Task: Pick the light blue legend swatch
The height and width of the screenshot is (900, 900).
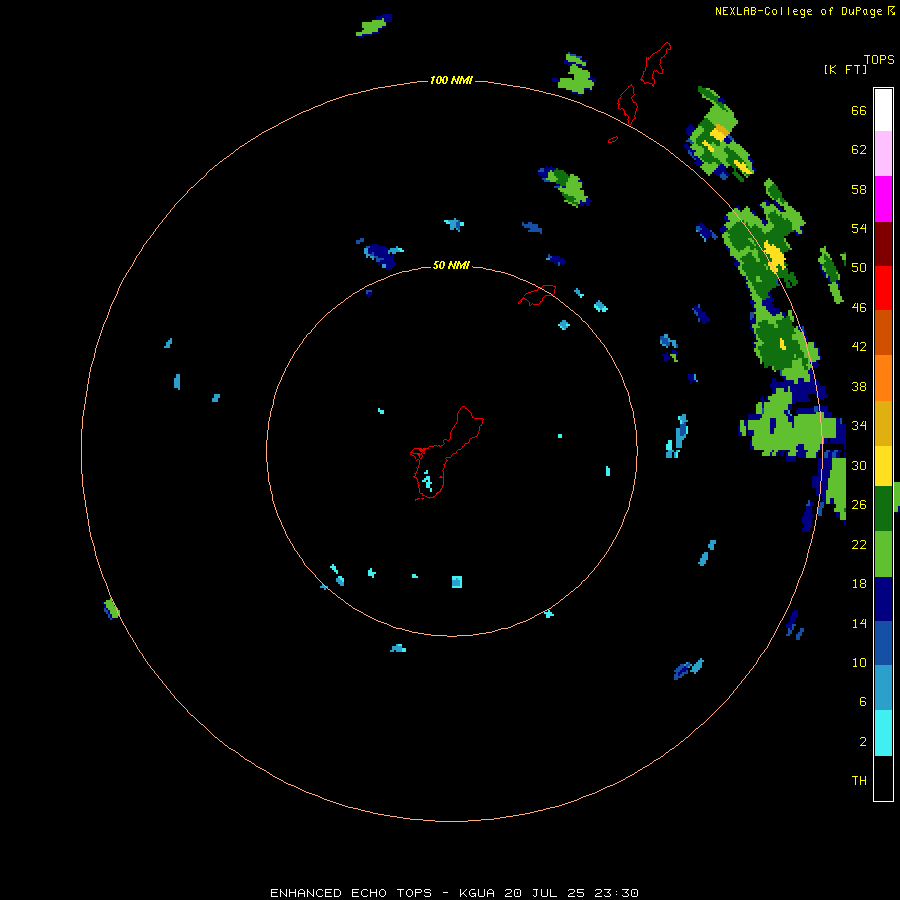Action: [x=883, y=688]
